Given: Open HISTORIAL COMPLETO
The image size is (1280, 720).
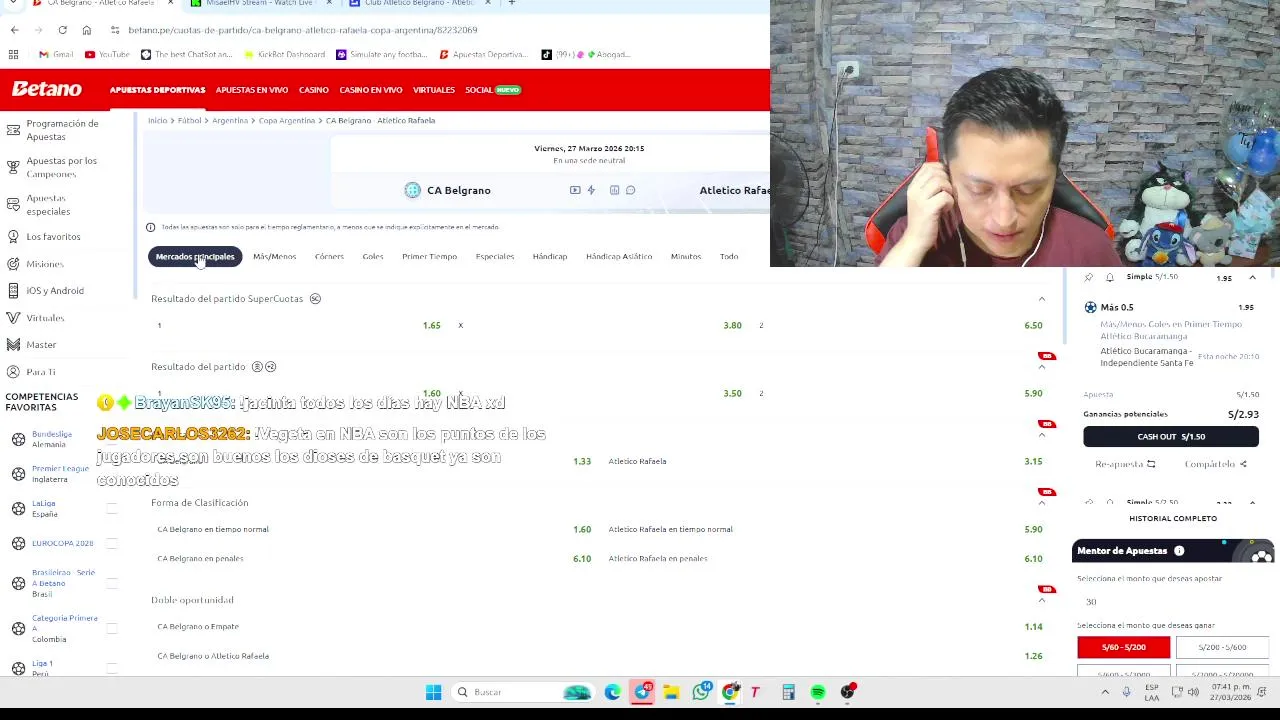Looking at the screenshot, I should [1173, 518].
